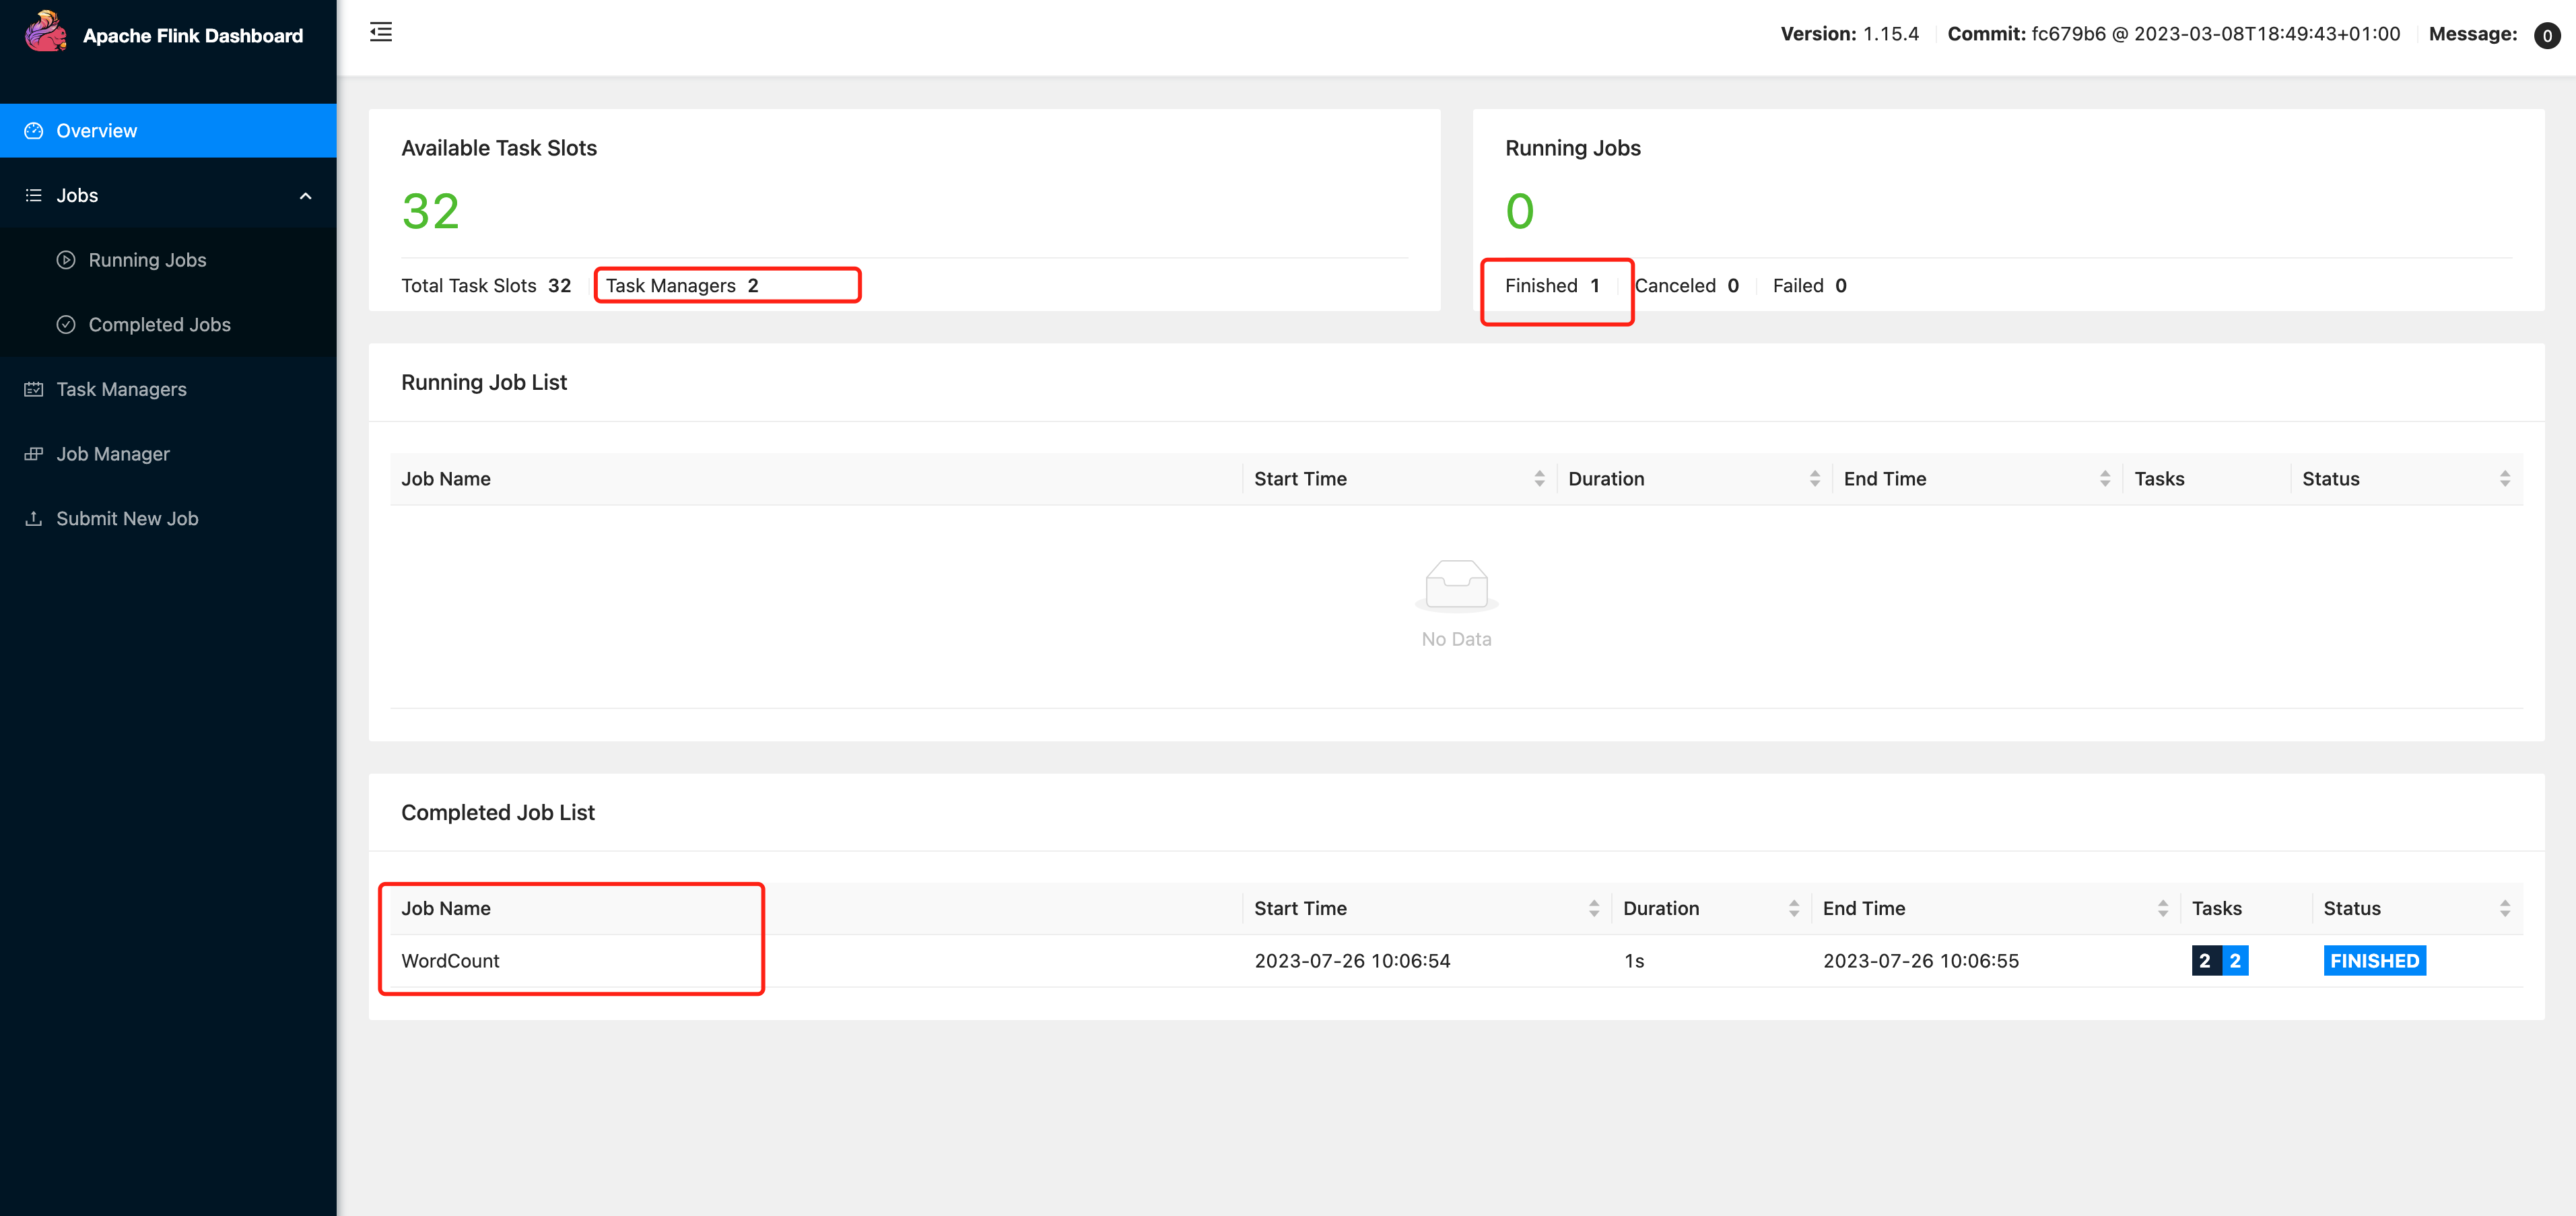Click the Task Managers schedule icon
Image resolution: width=2576 pixels, height=1216 pixels.
[x=34, y=389]
